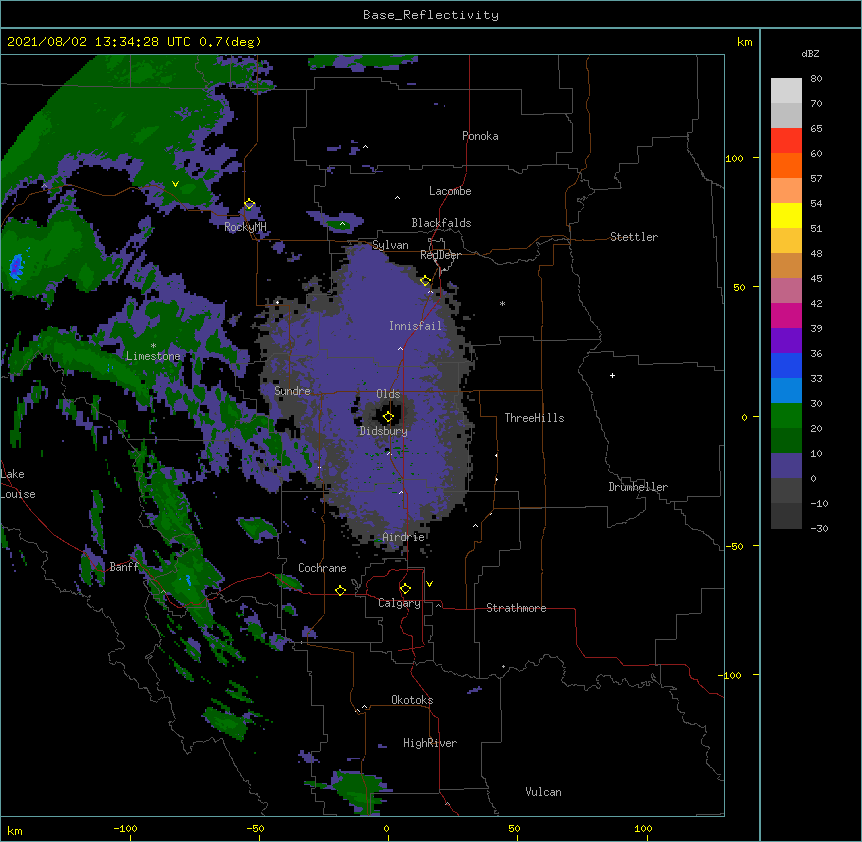Viewport: 862px width, 842px height.
Task: Click the km unit label at bottom left
Action: tap(15, 830)
